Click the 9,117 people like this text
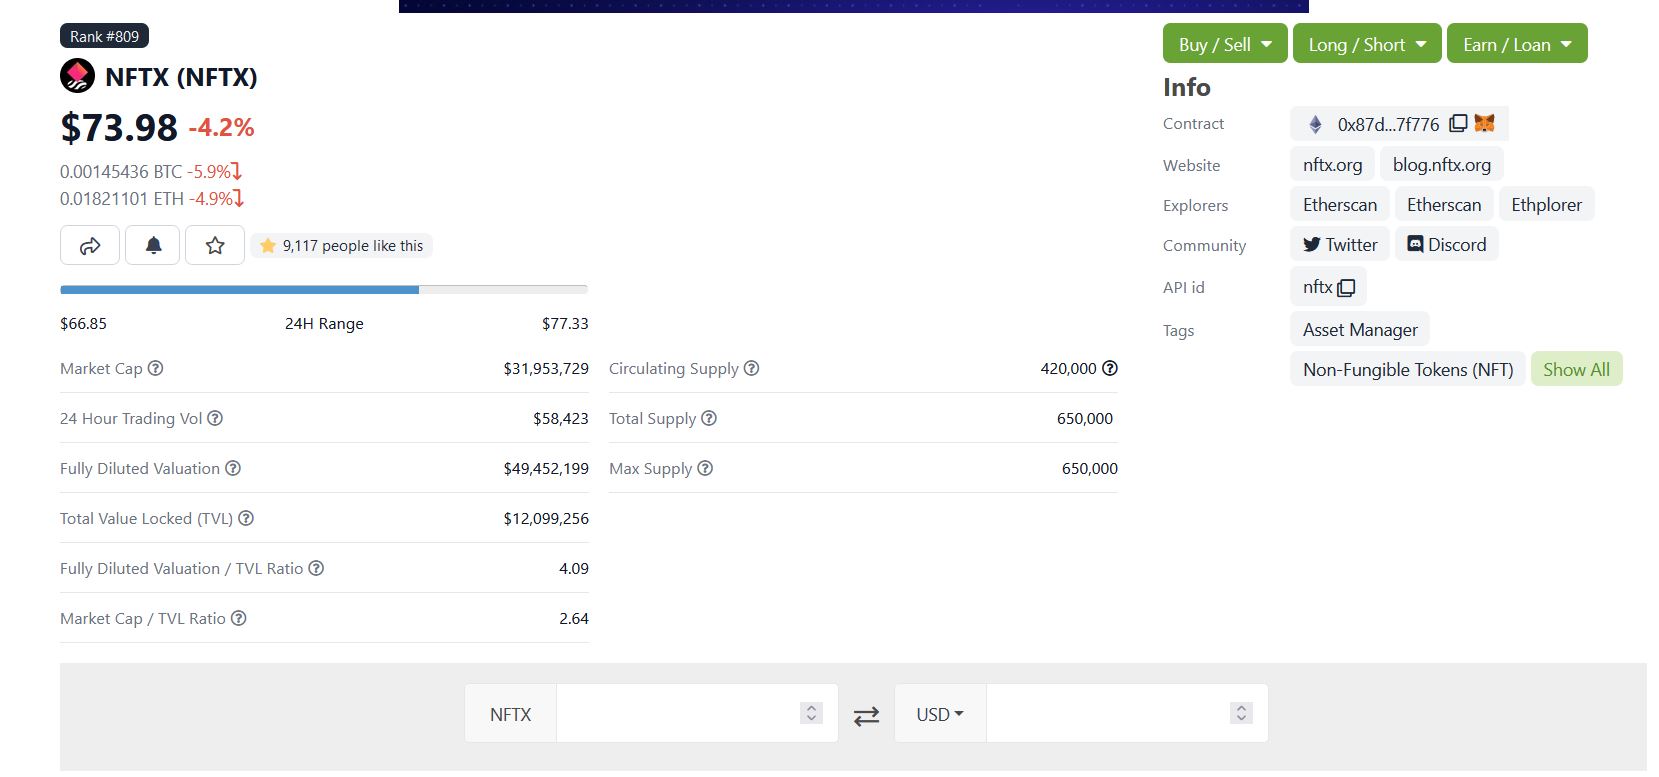 353,246
